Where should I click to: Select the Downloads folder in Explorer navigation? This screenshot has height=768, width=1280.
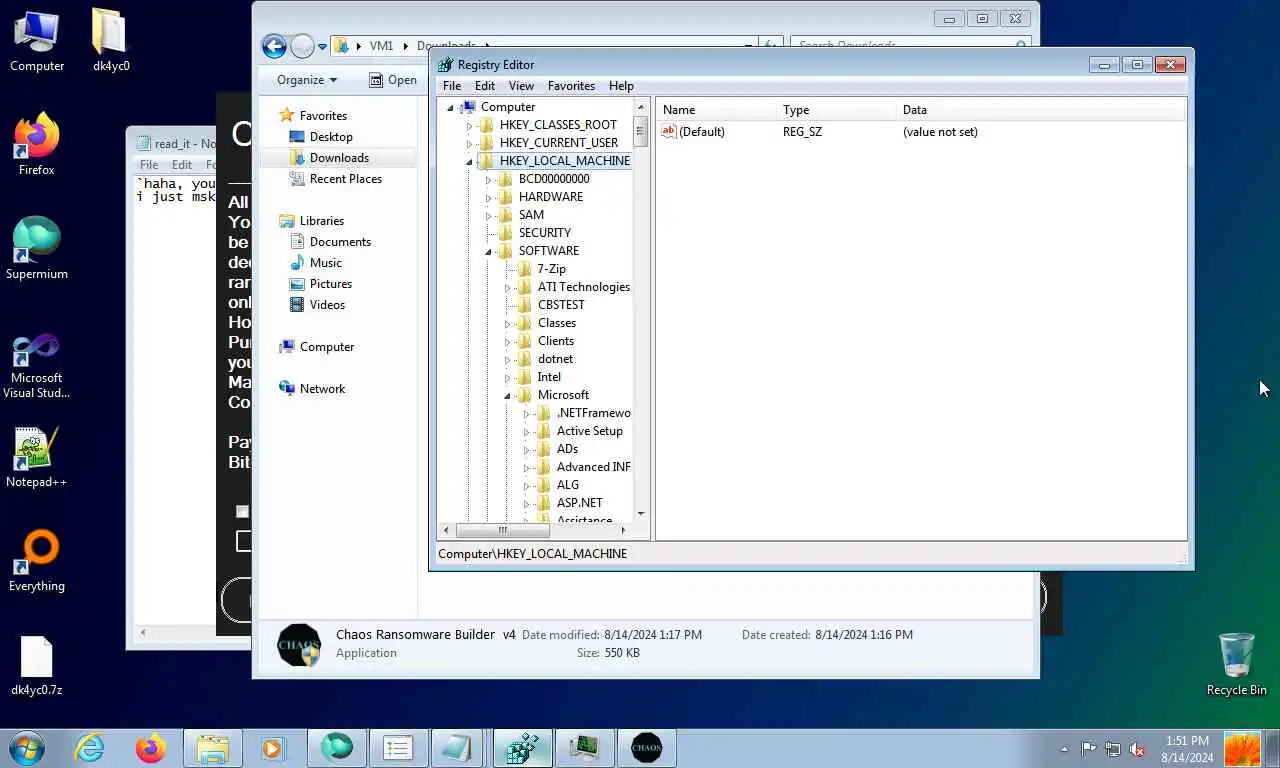pos(338,158)
